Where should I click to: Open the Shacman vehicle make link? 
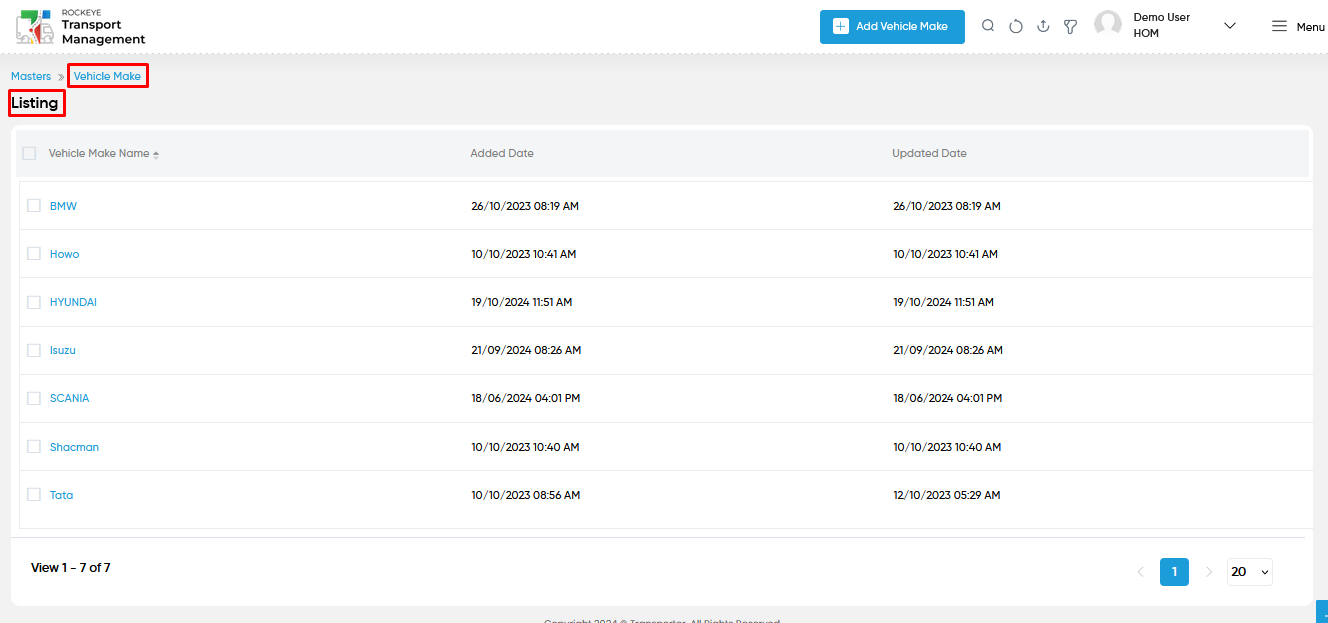tap(74, 447)
